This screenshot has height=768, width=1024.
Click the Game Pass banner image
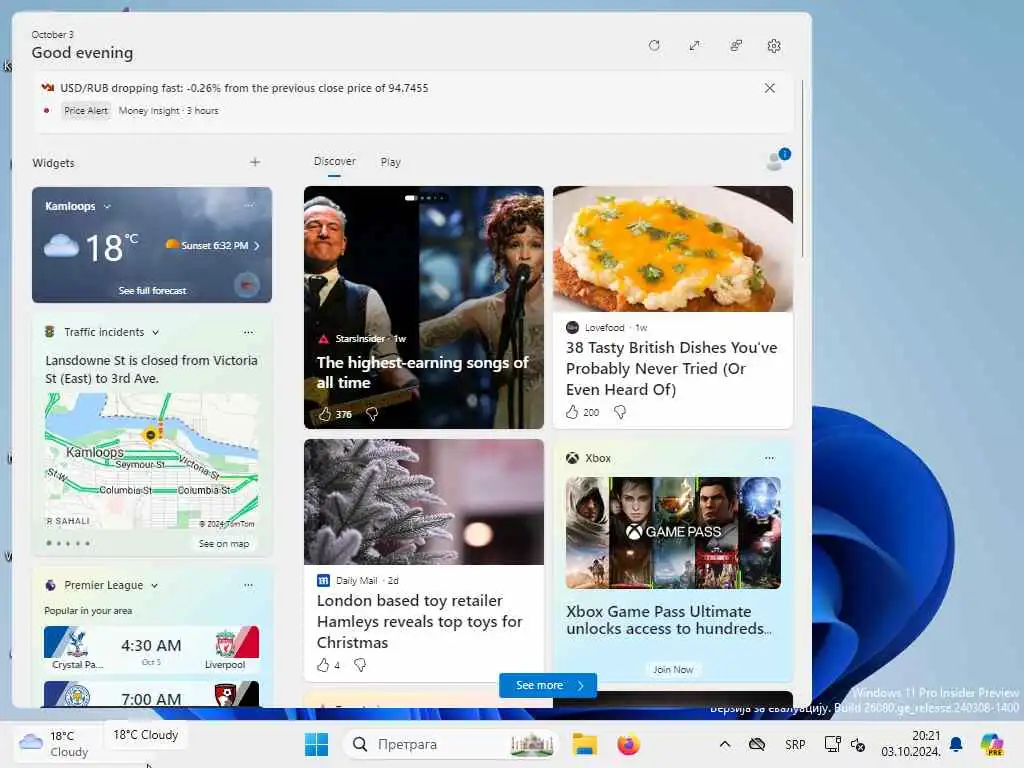click(673, 533)
